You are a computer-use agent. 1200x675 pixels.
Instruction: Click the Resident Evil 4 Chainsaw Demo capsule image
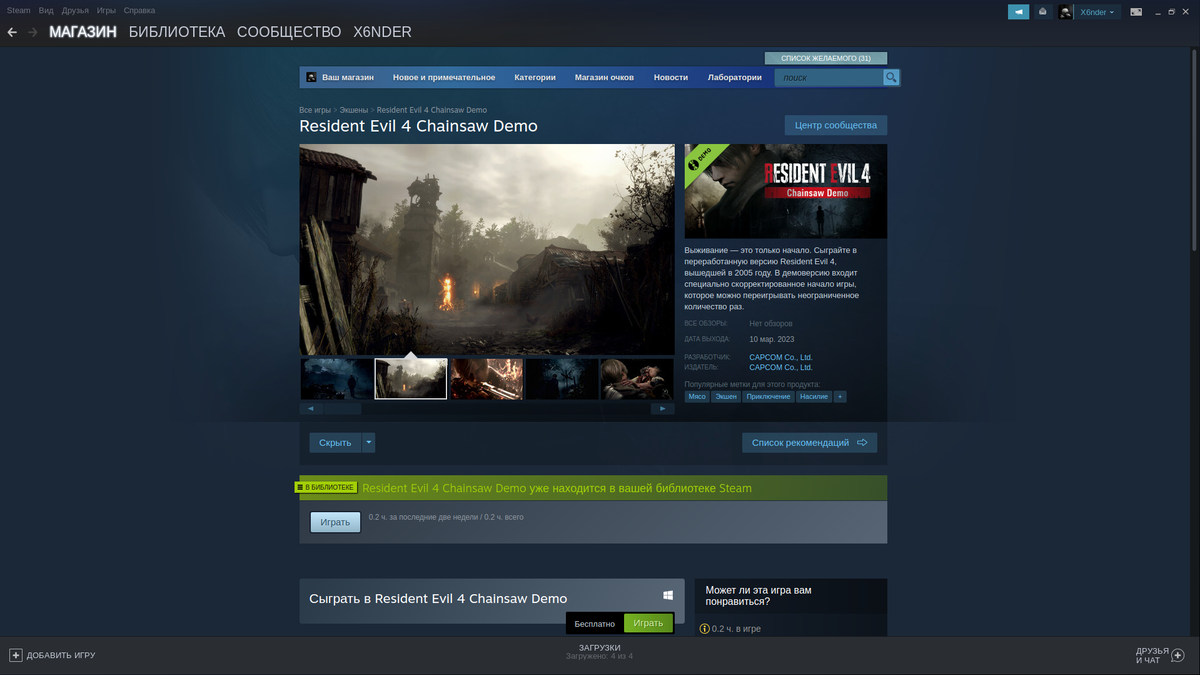(786, 191)
